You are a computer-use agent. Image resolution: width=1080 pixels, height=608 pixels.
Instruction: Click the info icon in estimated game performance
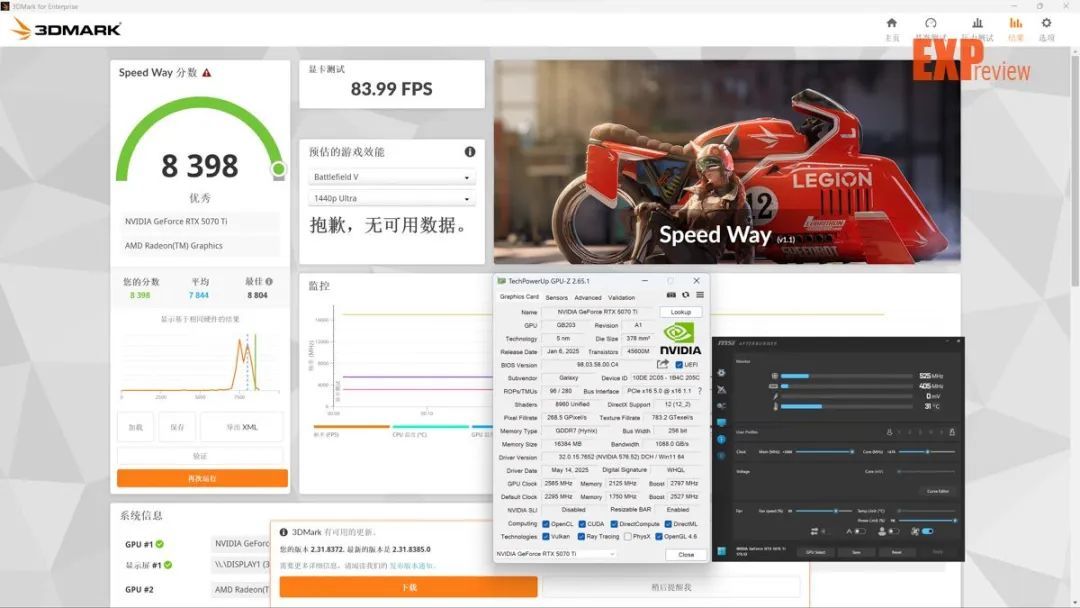[x=470, y=151]
